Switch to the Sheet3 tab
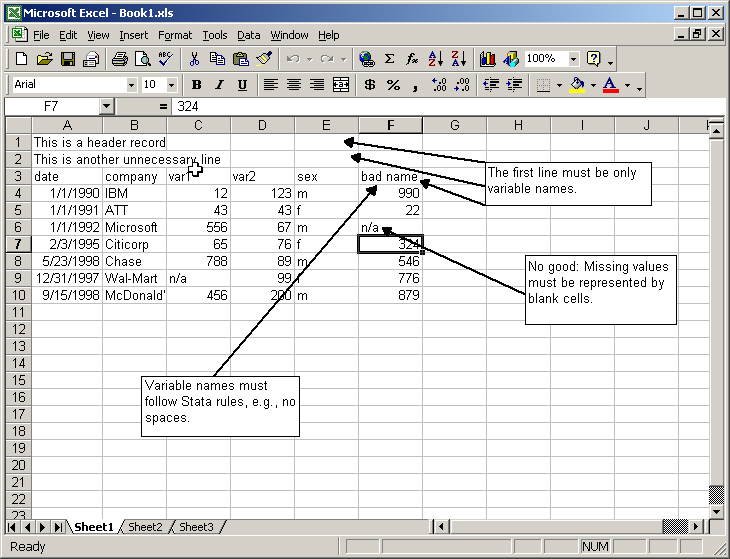This screenshot has width=730, height=559. coord(196,527)
